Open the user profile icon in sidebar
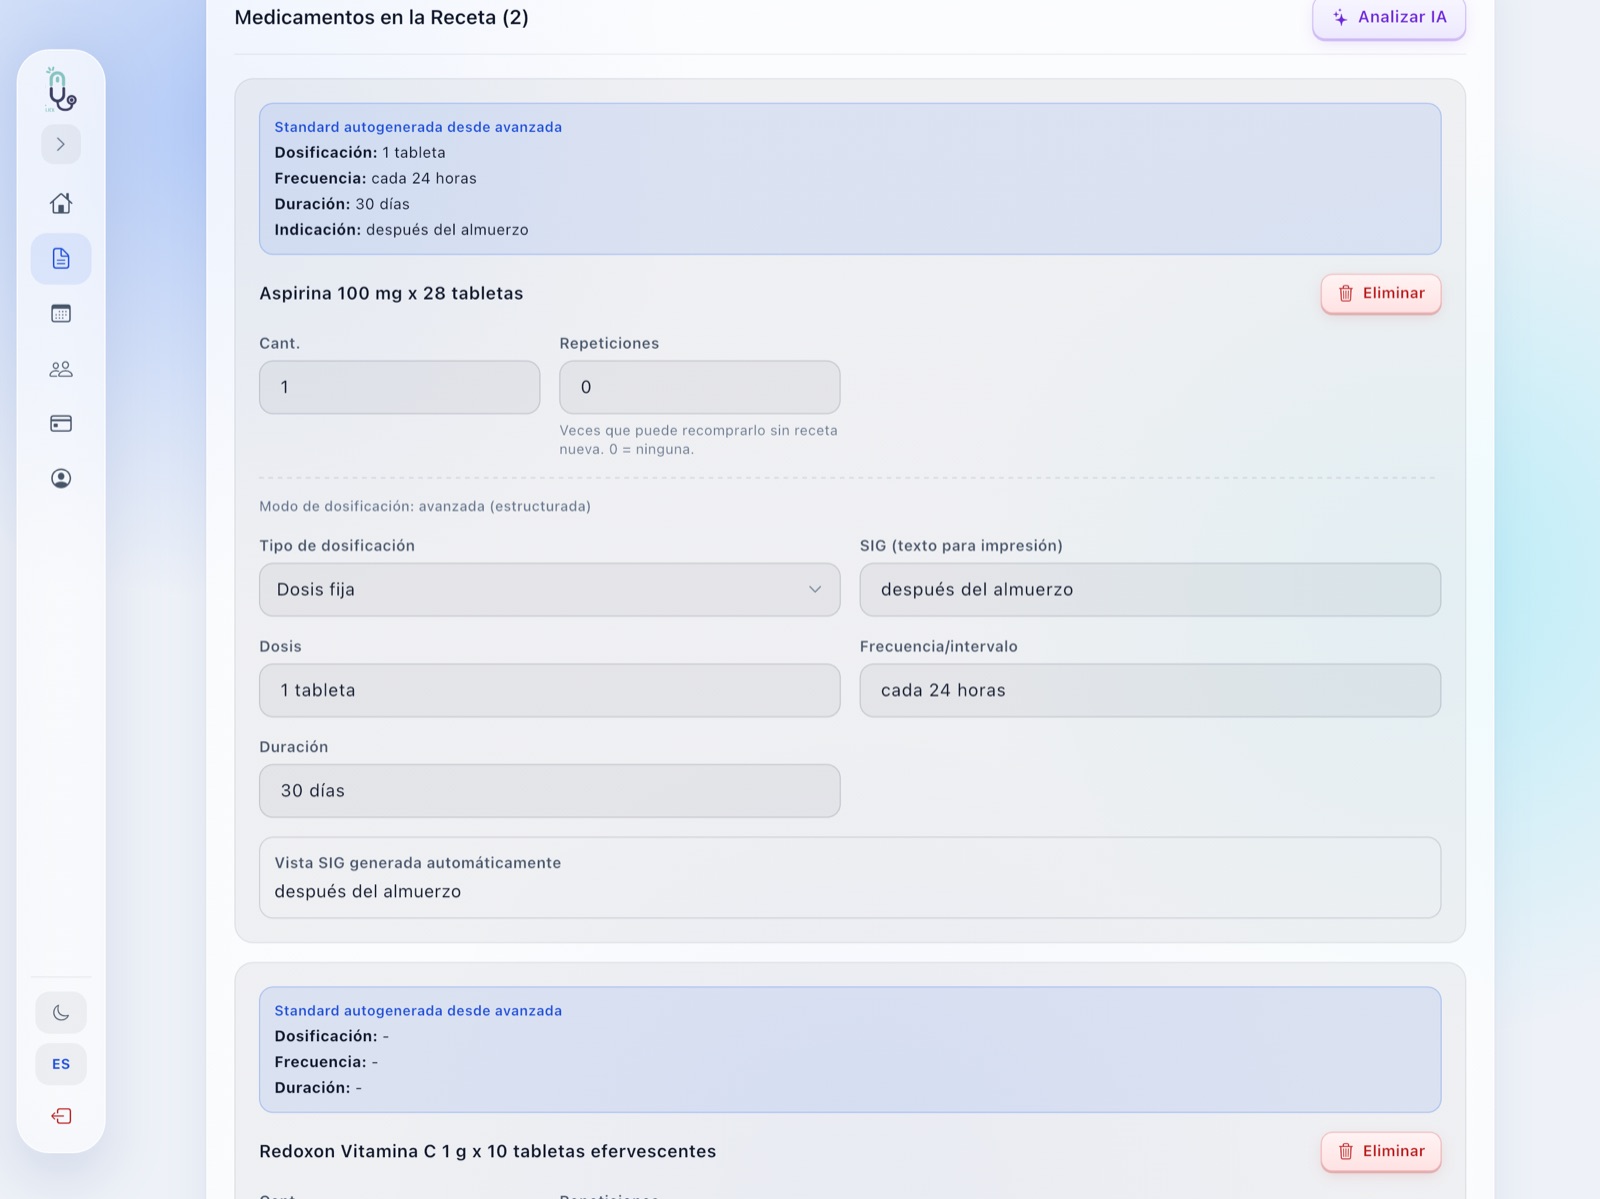The height and width of the screenshot is (1199, 1600). coord(61,478)
